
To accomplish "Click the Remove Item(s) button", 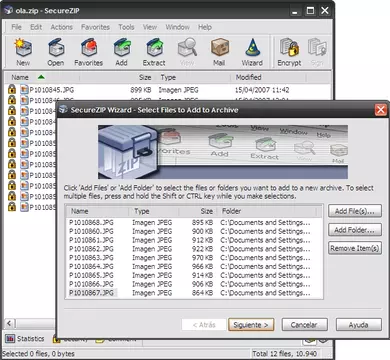I will 355,248.
